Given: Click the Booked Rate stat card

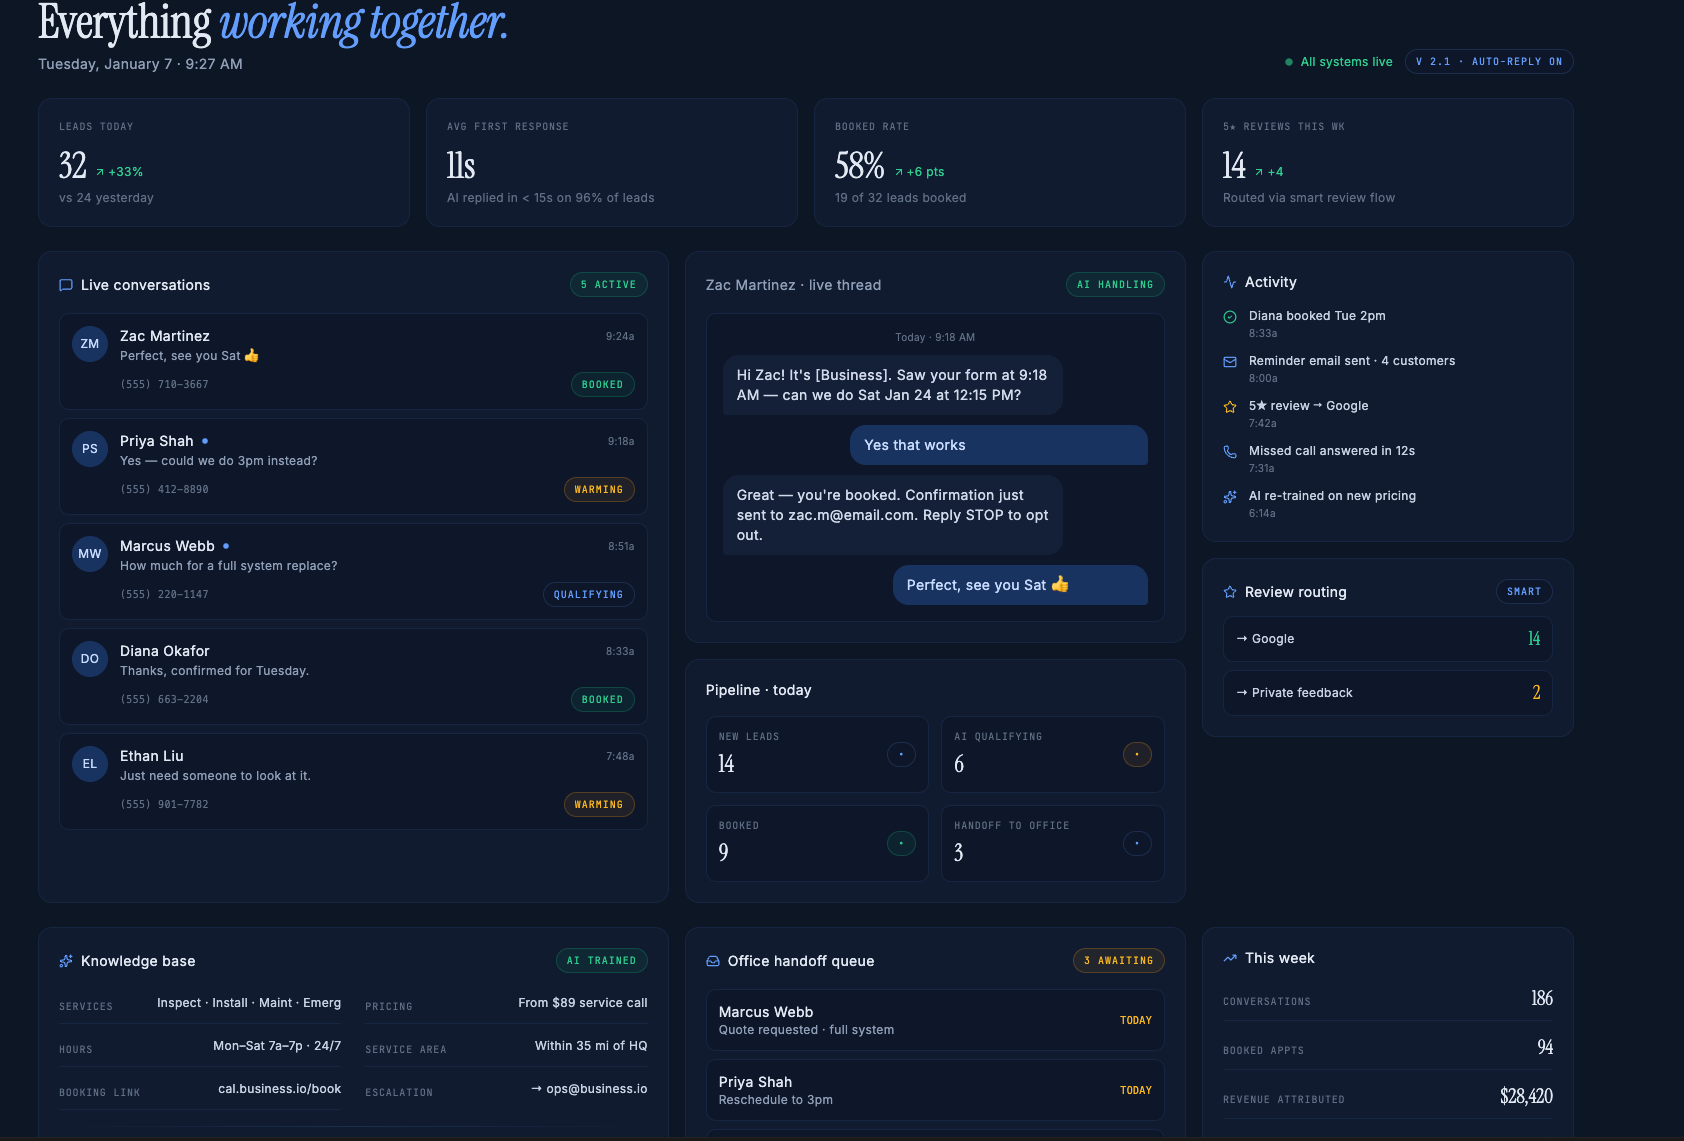Looking at the screenshot, I should tap(1000, 163).
